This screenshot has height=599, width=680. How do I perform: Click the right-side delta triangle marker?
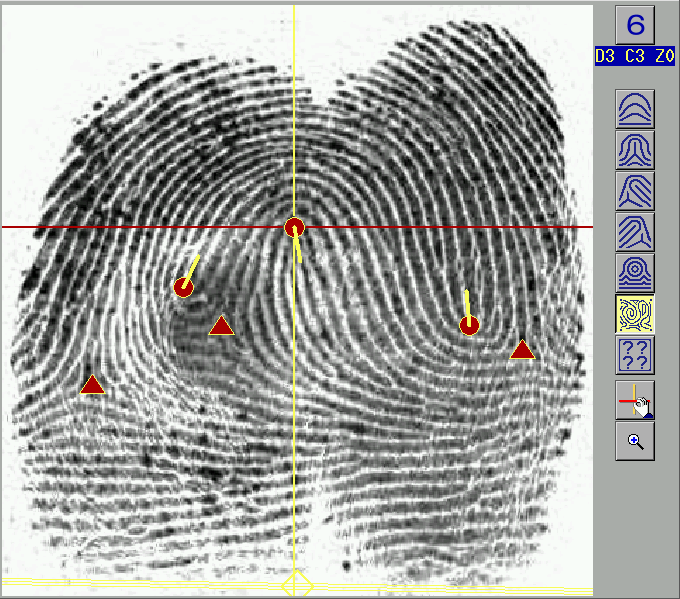tap(523, 350)
